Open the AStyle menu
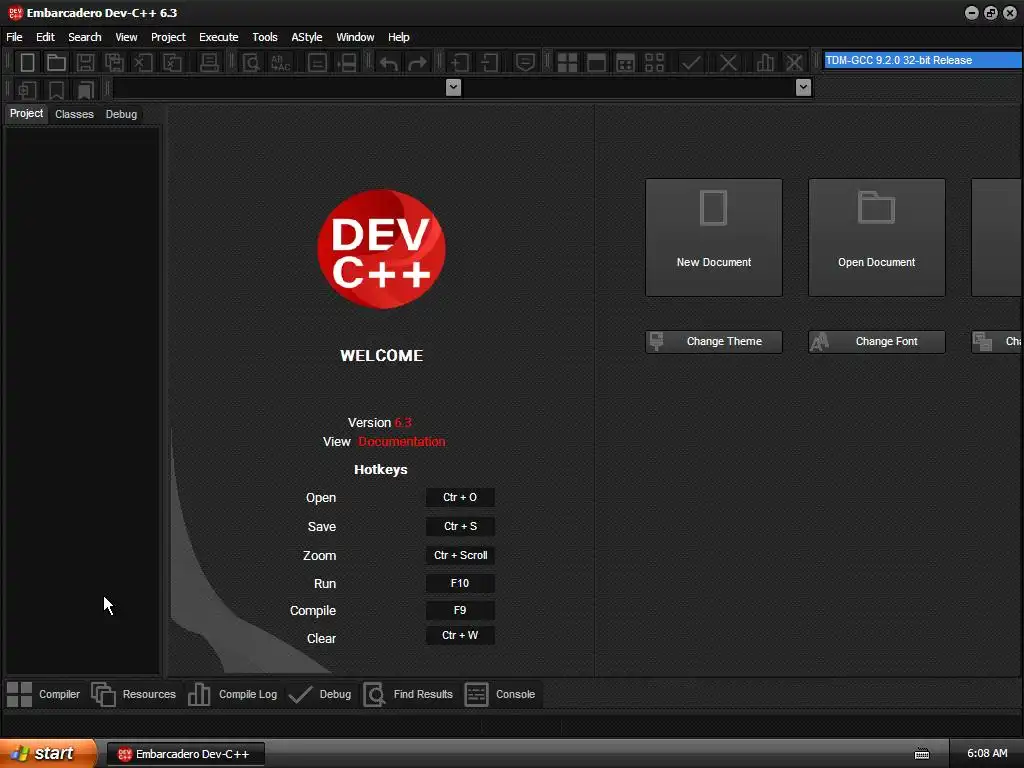1024x768 pixels. pos(307,37)
